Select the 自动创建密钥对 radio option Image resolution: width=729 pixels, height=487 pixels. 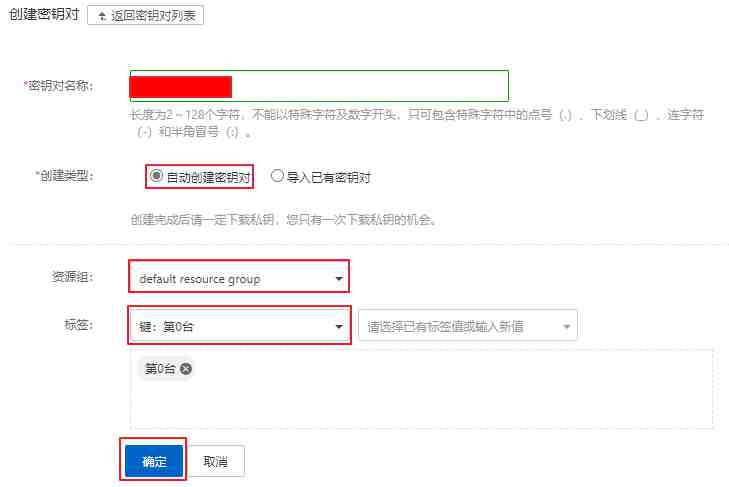point(156,176)
